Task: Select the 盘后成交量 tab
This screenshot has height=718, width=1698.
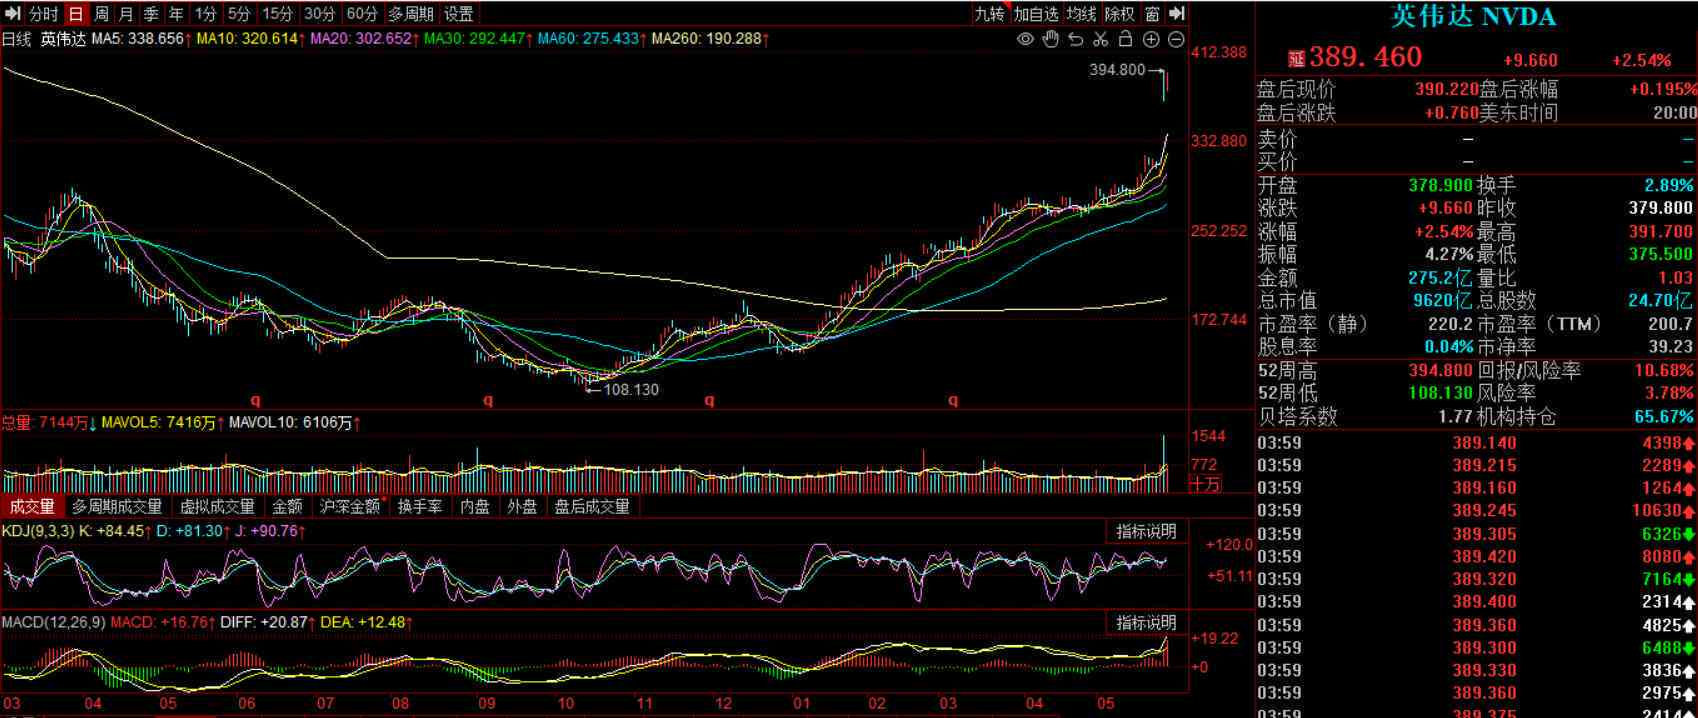Action: pyautogui.click(x=593, y=507)
